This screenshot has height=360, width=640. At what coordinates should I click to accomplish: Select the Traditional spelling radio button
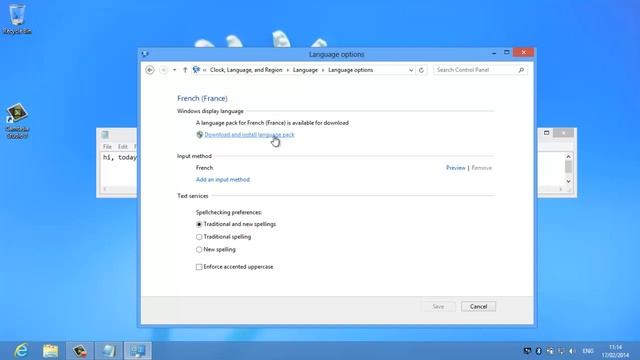click(x=199, y=237)
